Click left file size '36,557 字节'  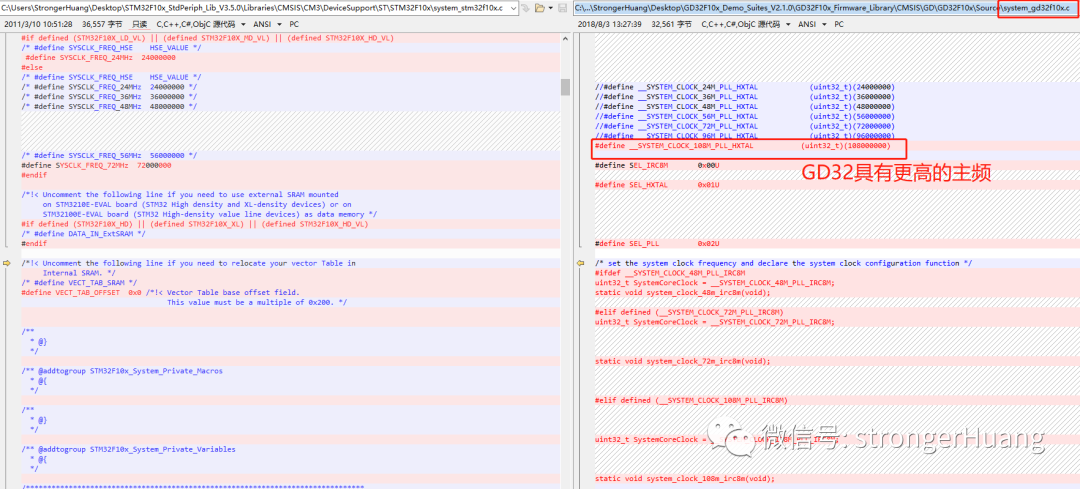coord(103,23)
